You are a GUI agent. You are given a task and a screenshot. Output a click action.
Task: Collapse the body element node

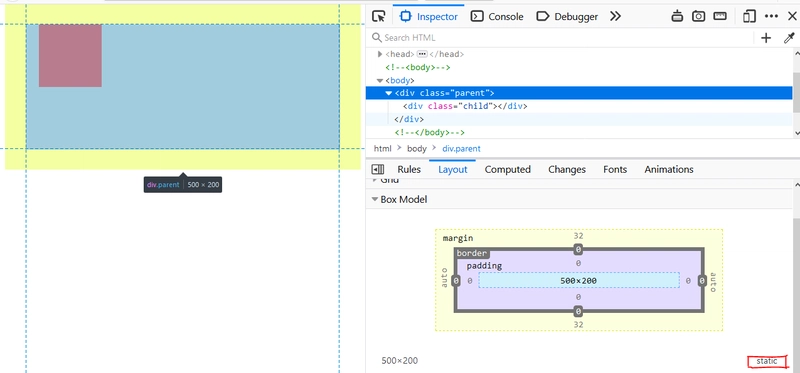[x=380, y=81]
